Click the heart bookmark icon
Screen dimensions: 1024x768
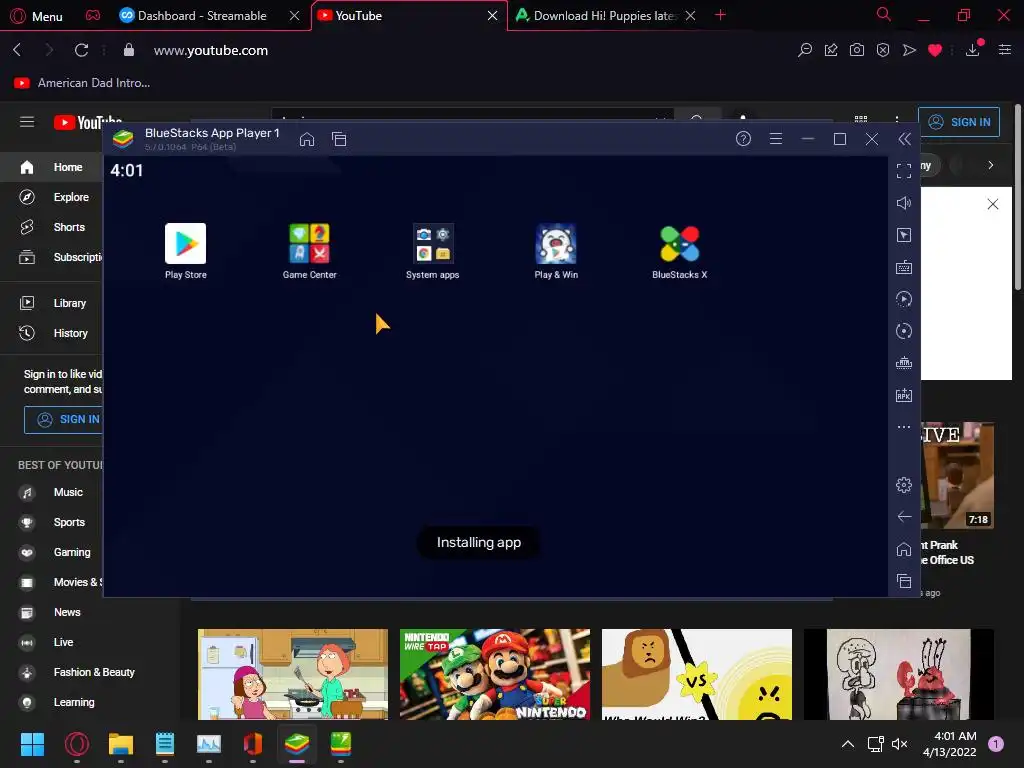tap(935, 50)
